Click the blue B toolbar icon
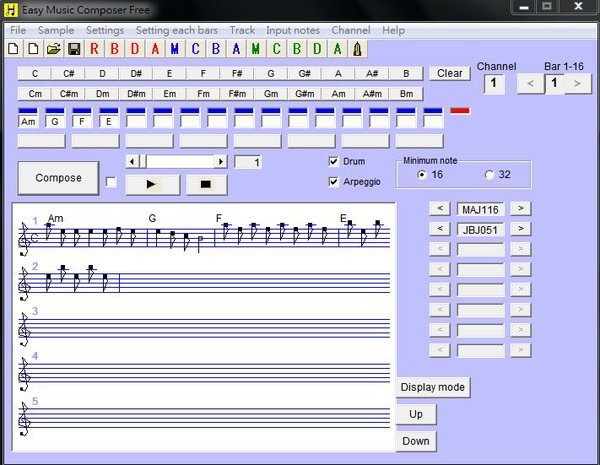Image resolution: width=600 pixels, height=465 pixels. click(x=215, y=49)
